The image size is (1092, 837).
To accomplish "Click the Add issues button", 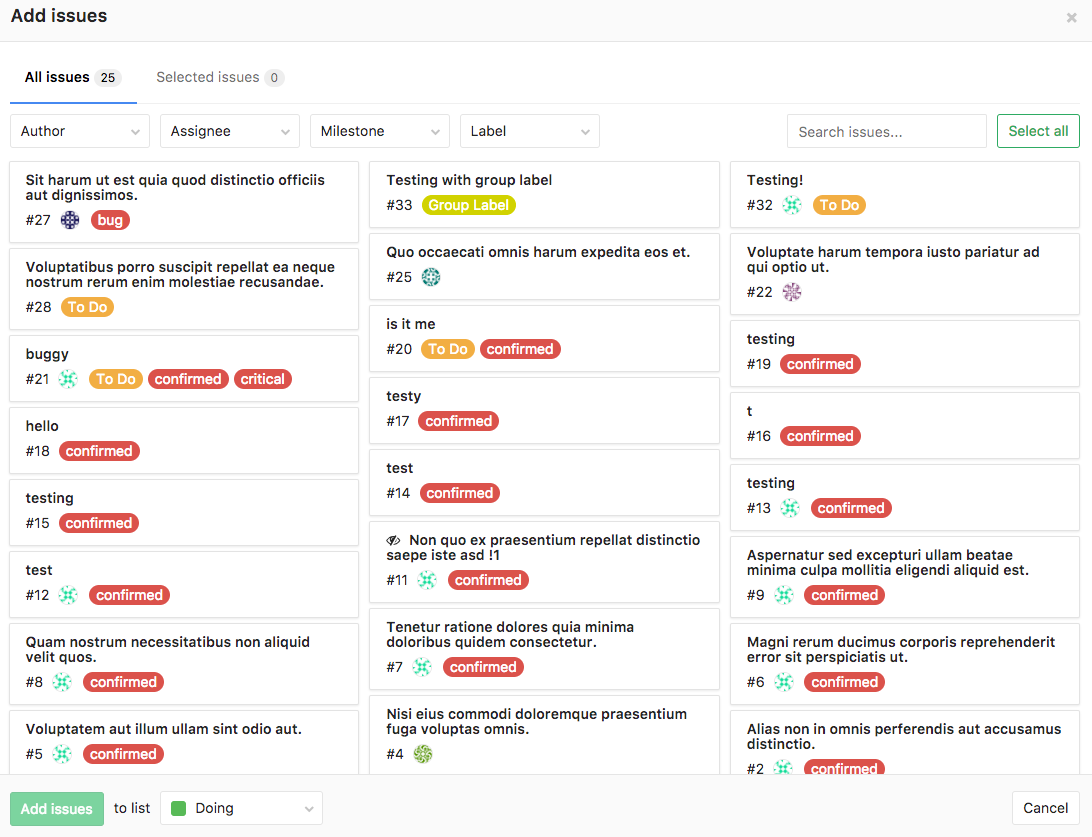I will click(56, 808).
